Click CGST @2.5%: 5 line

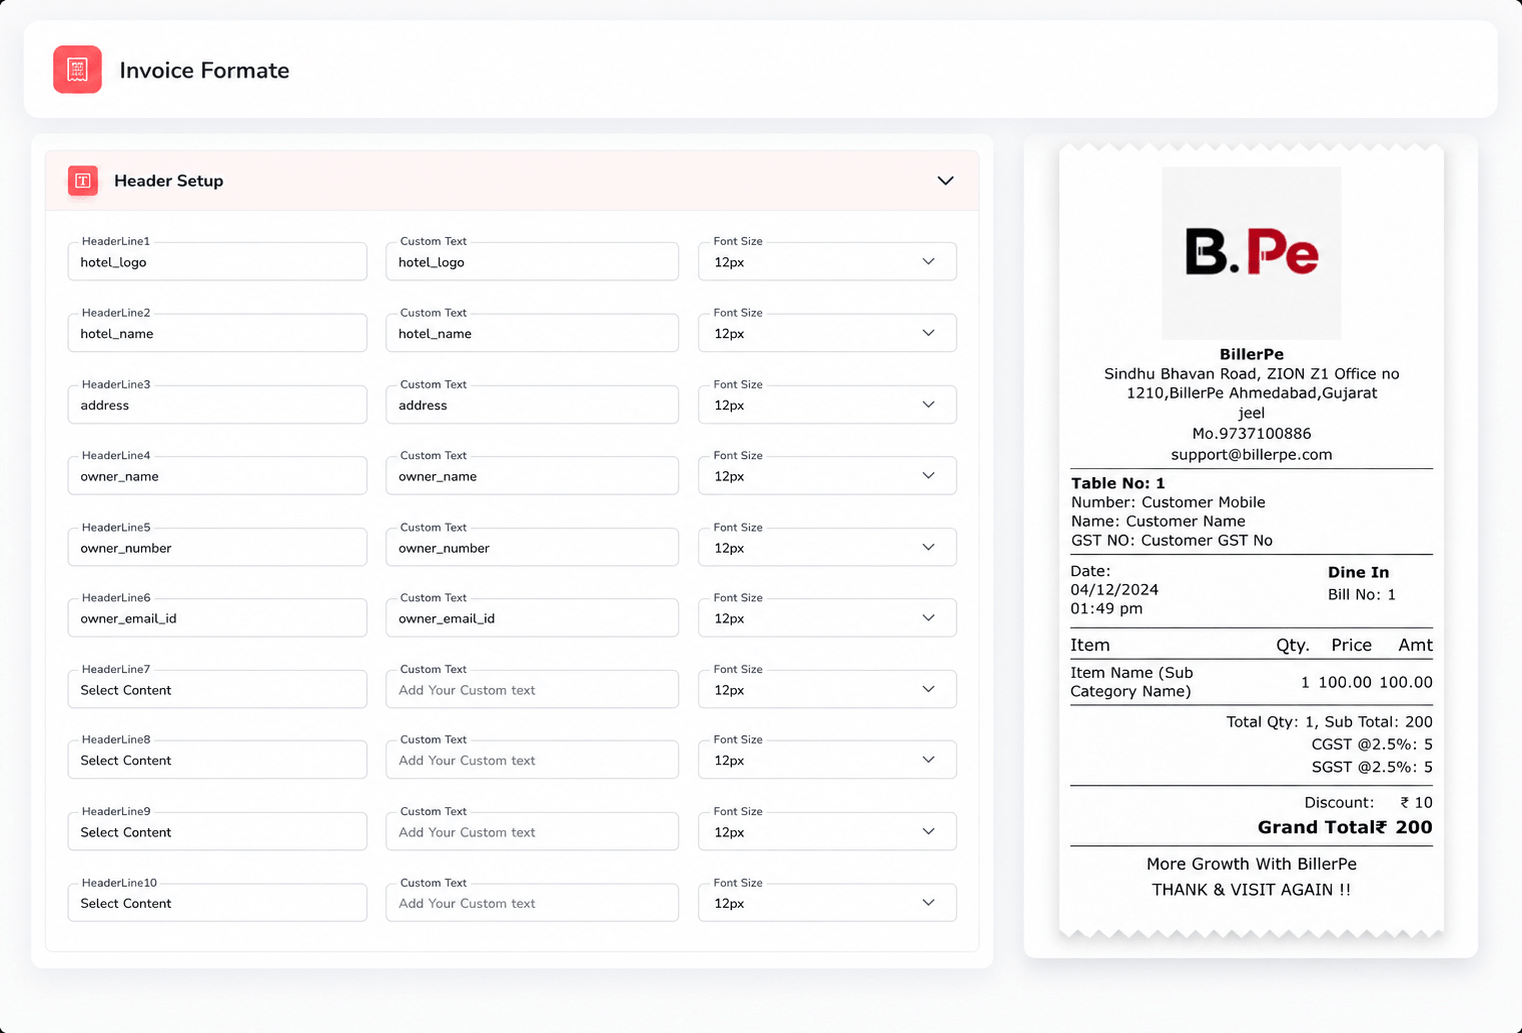1372,744
